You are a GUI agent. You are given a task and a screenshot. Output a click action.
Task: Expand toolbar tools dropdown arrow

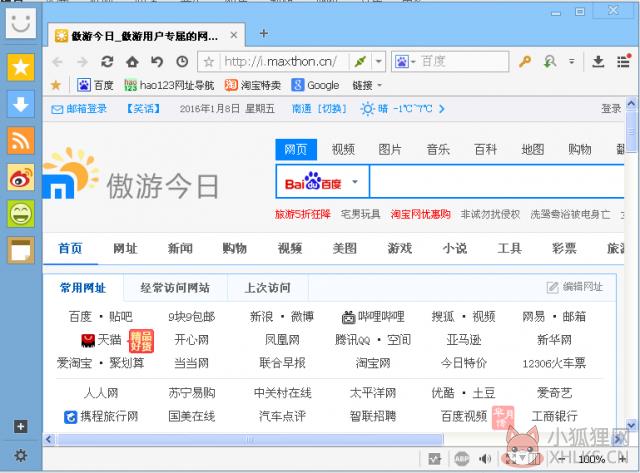[x=572, y=62]
